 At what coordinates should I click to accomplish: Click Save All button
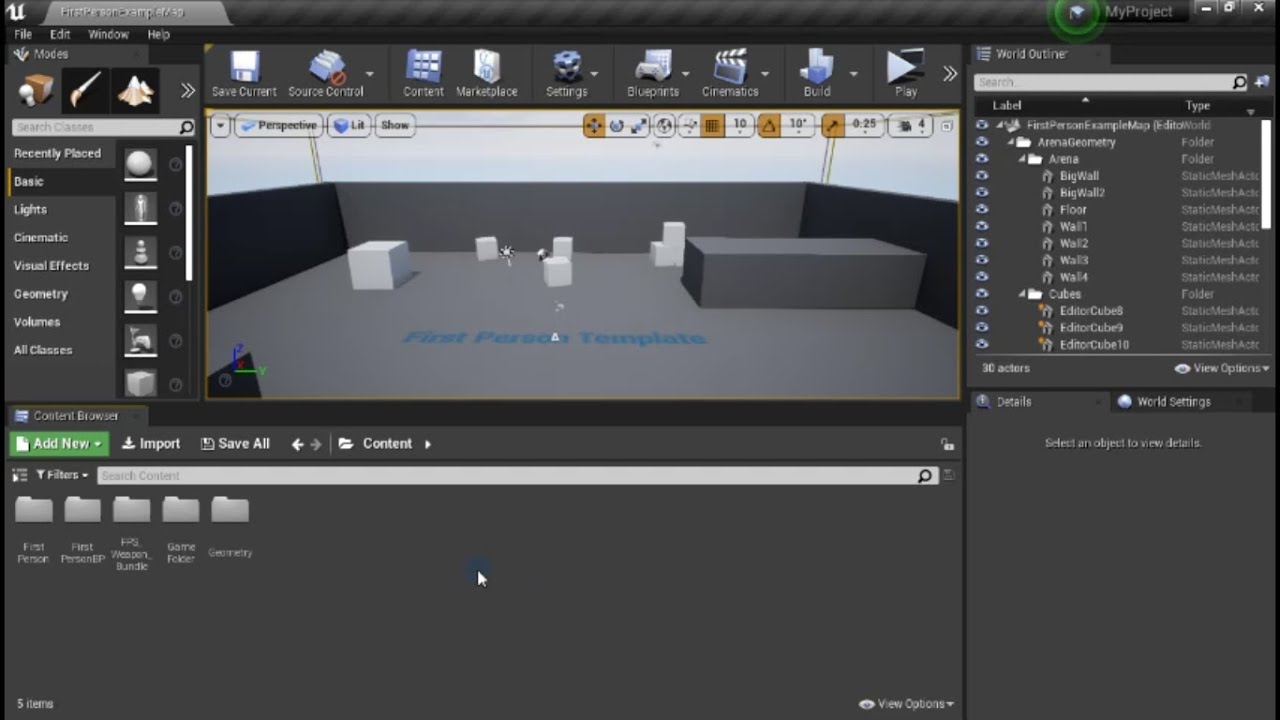click(x=235, y=444)
